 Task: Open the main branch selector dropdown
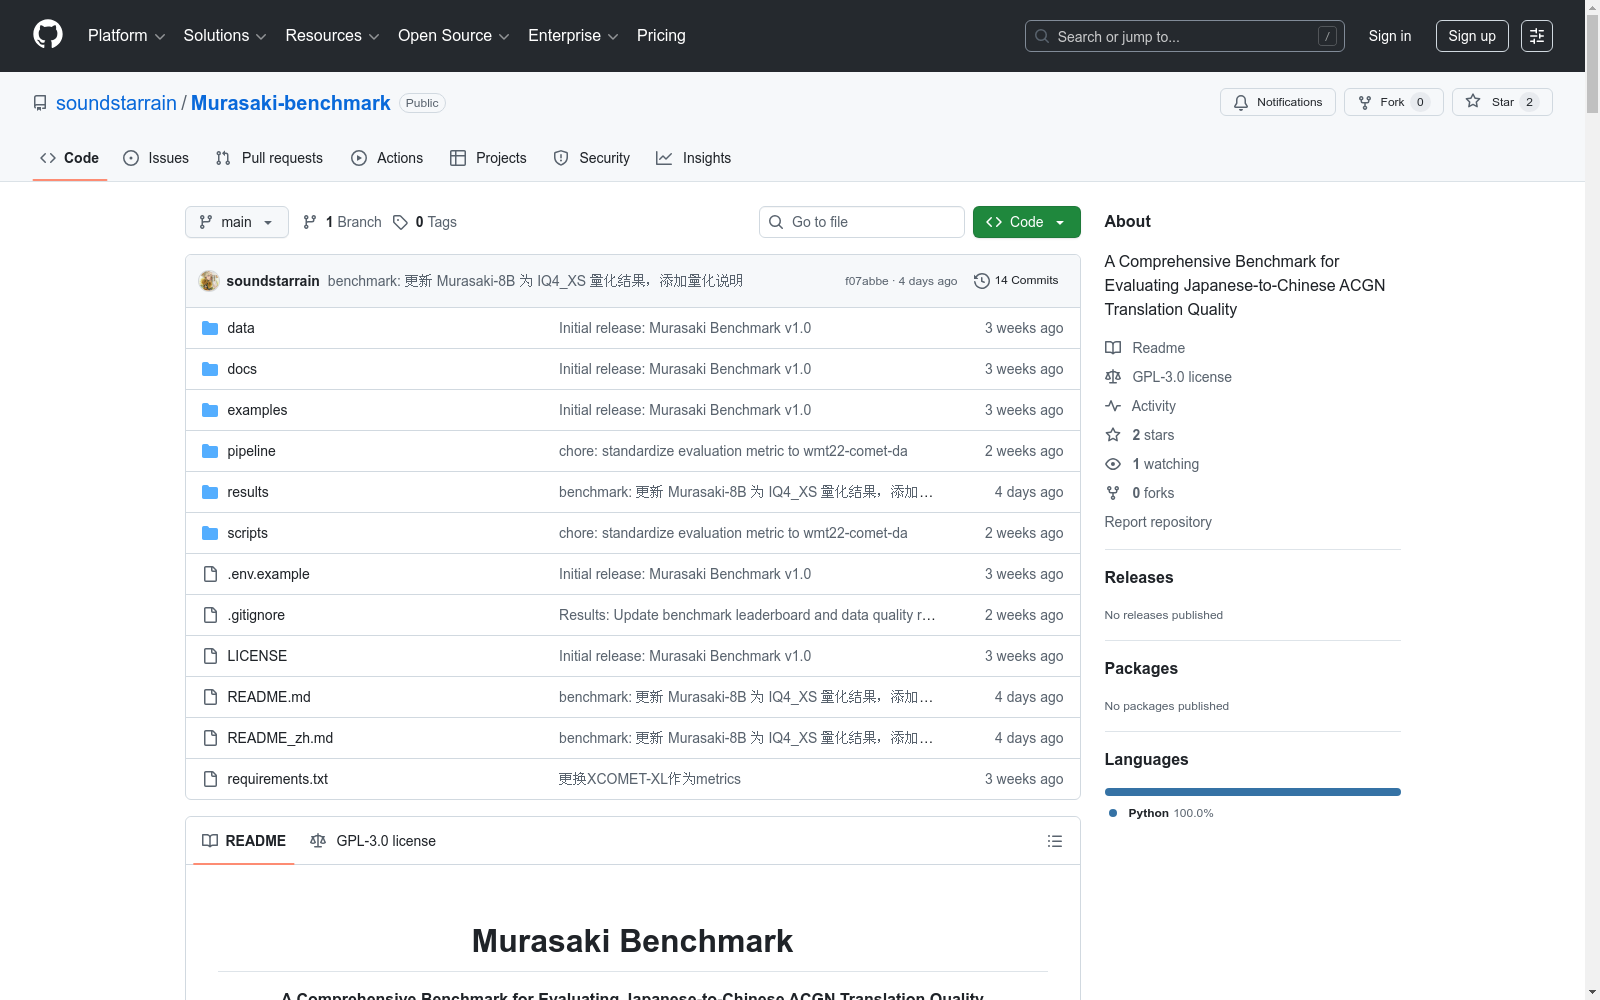(x=237, y=222)
